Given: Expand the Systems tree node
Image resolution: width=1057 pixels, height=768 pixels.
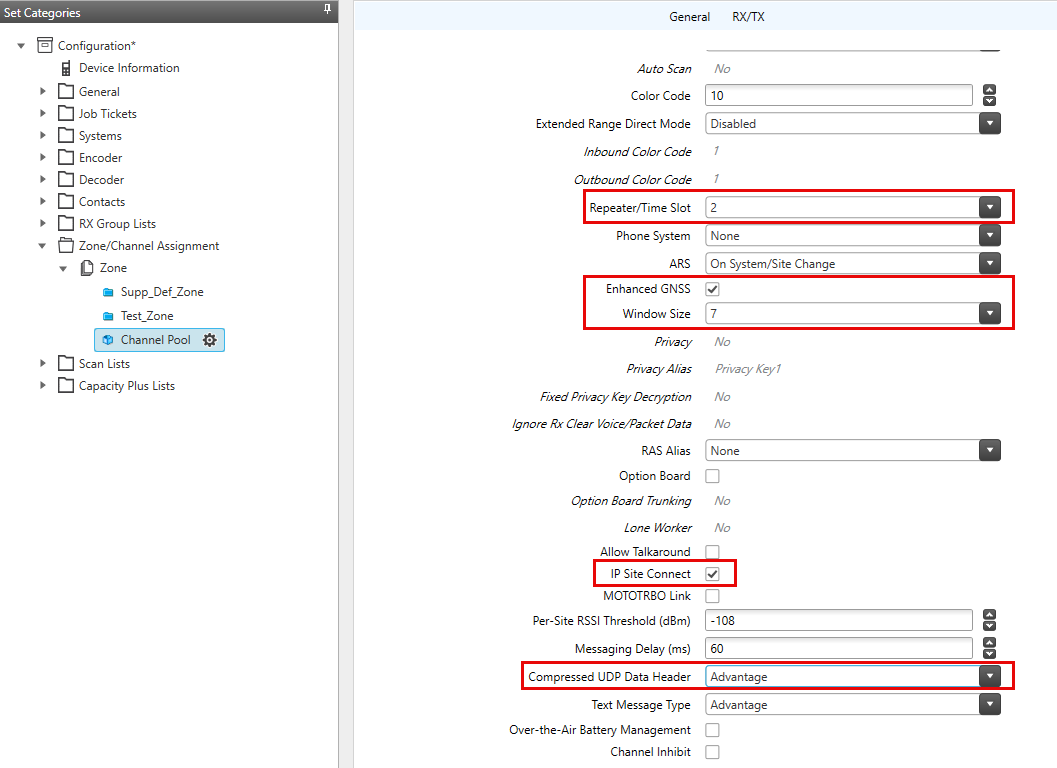Looking at the screenshot, I should [42, 135].
